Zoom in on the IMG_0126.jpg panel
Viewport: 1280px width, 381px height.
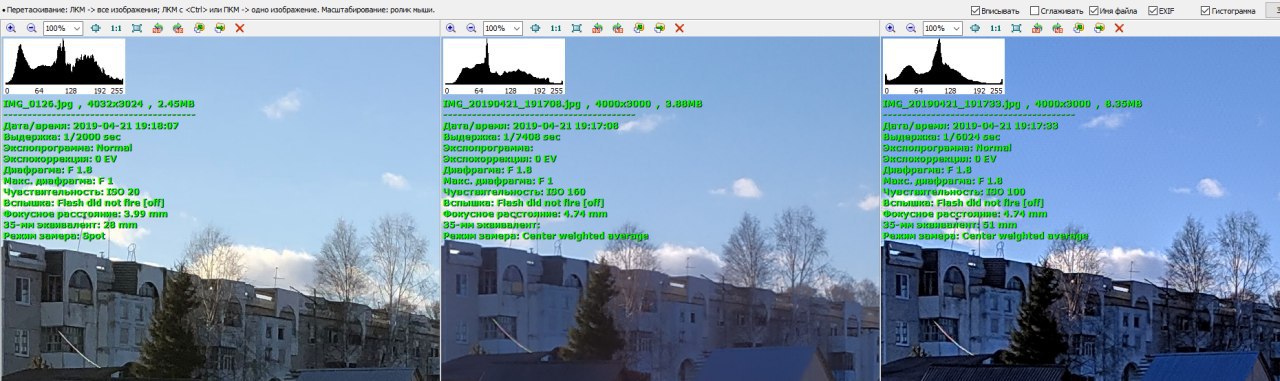[11, 28]
